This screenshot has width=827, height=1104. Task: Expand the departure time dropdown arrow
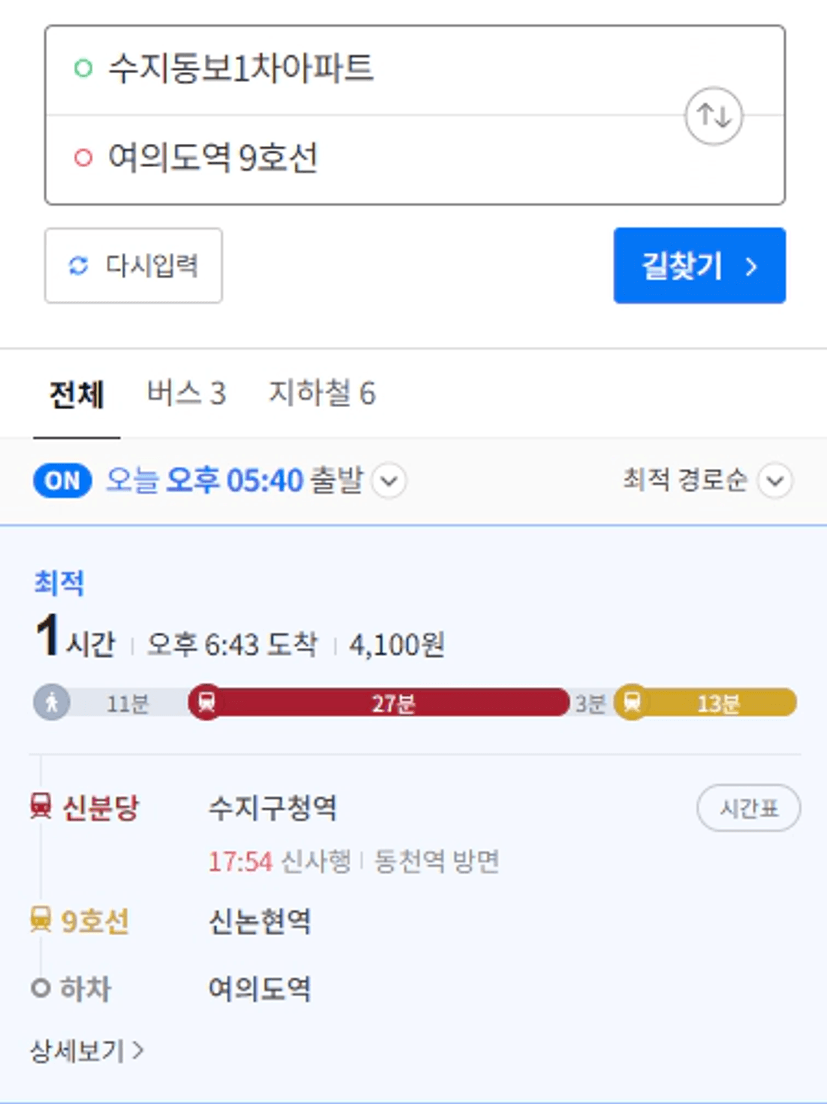(389, 482)
